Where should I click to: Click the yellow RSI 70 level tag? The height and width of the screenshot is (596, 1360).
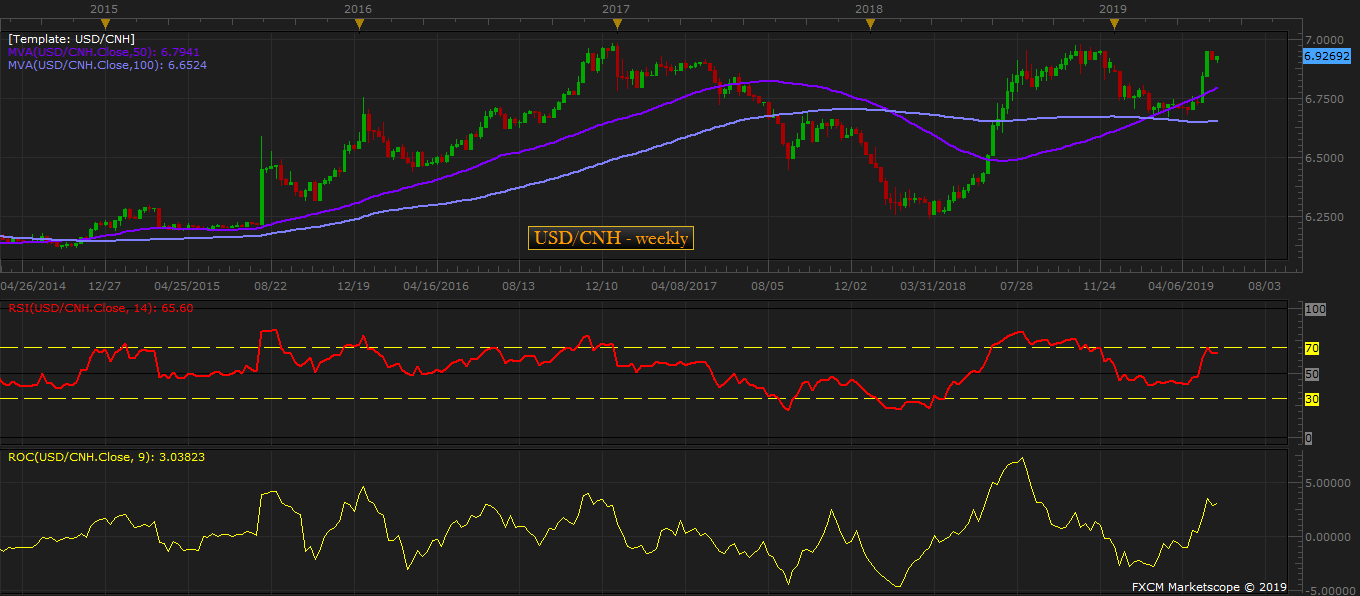pos(1312,348)
